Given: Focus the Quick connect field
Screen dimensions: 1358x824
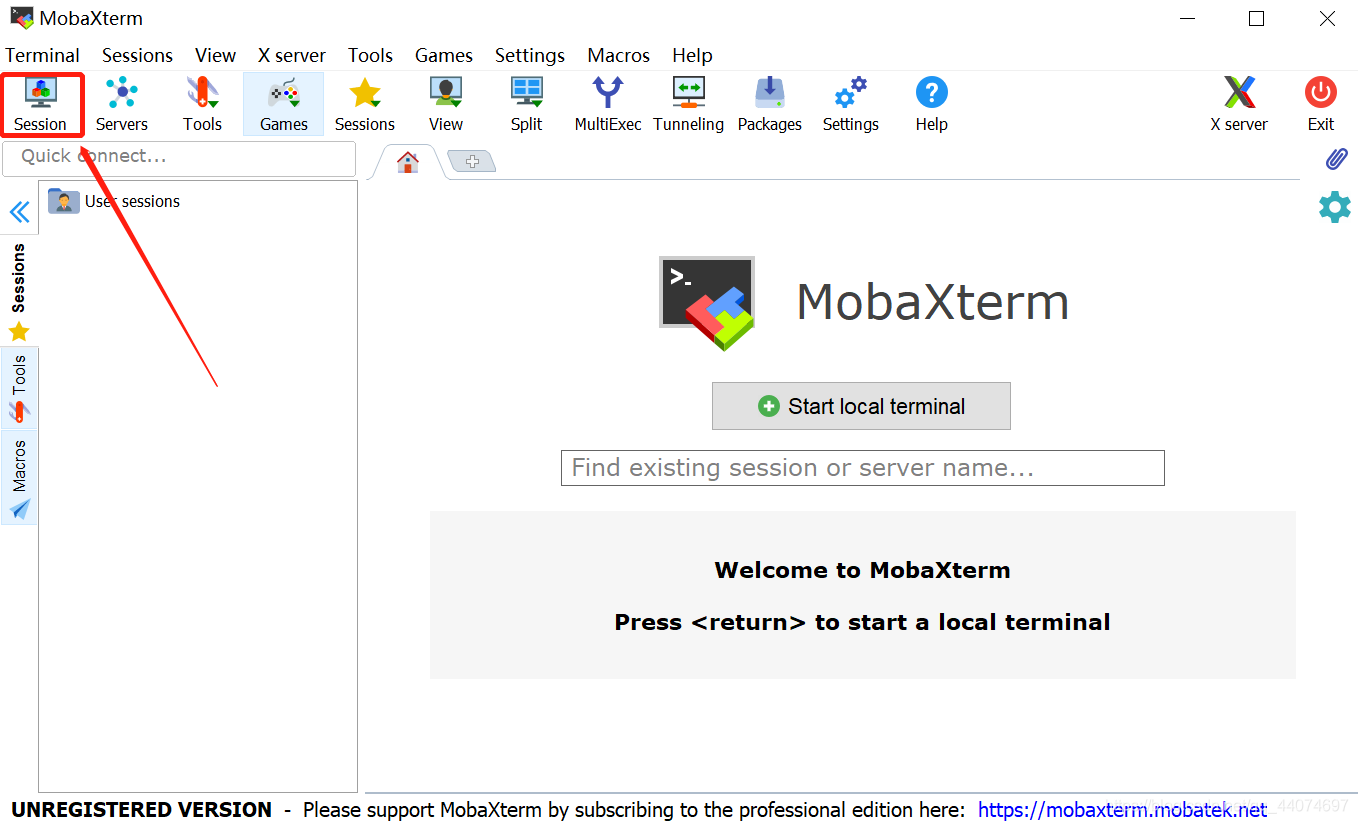Looking at the screenshot, I should coord(179,158).
